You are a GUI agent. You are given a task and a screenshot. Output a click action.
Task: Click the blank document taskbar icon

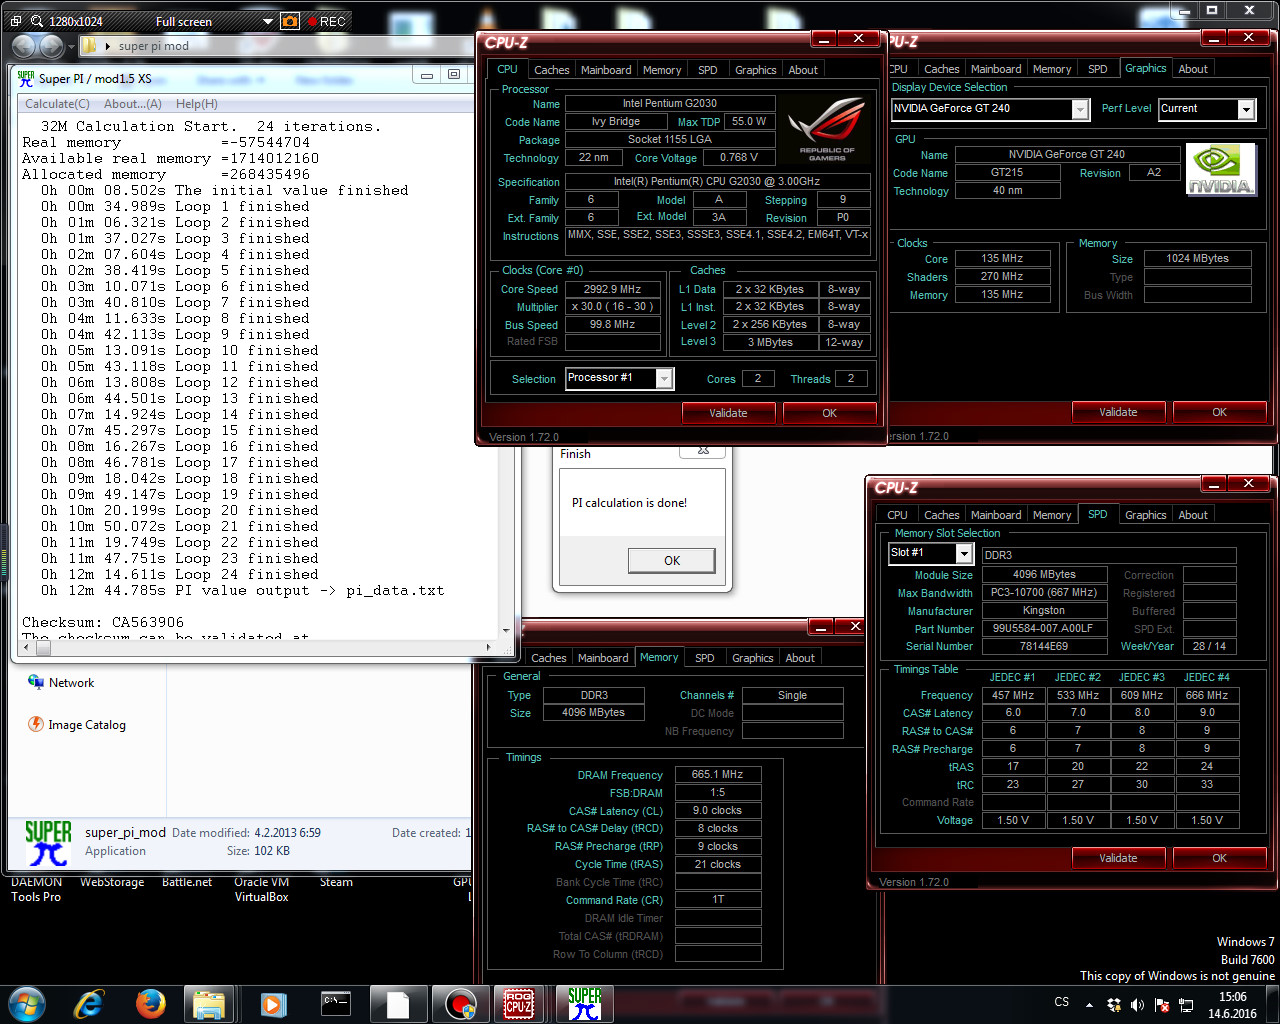coord(399,1004)
